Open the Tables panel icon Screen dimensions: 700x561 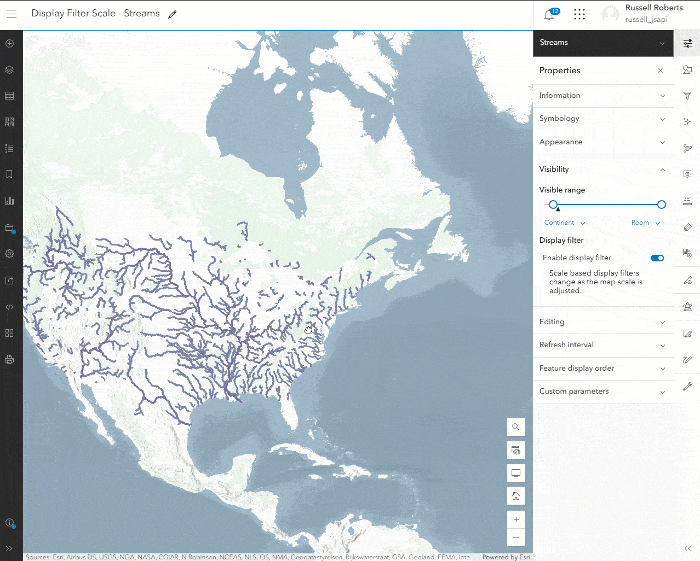coord(9,96)
